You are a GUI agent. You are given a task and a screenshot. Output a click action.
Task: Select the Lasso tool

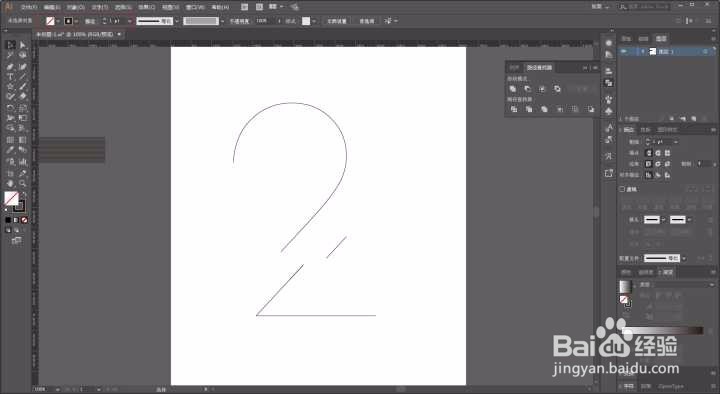pos(22,55)
